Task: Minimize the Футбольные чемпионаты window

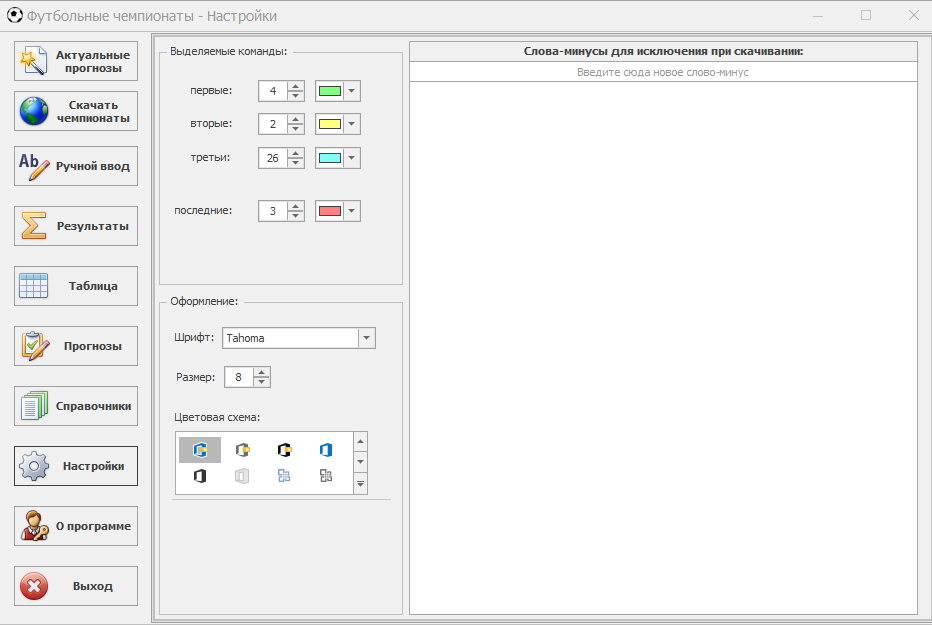Action: pos(818,15)
